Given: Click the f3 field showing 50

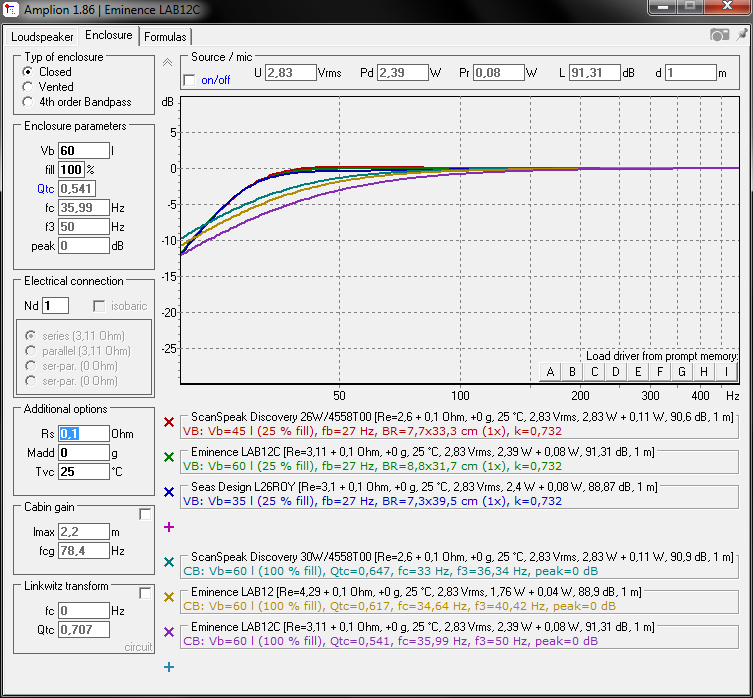Looking at the screenshot, I should click(84, 227).
